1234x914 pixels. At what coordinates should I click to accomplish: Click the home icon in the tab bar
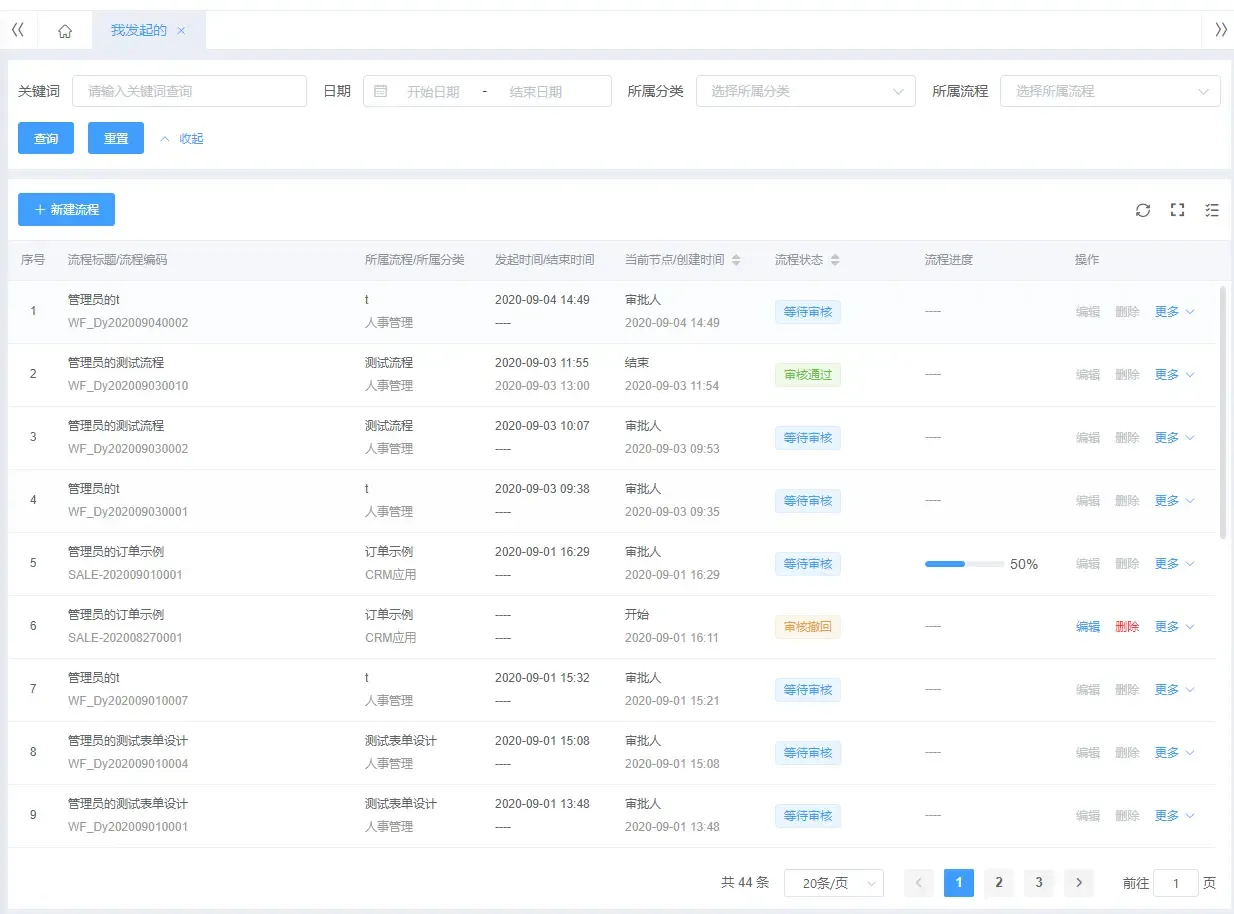pos(65,30)
